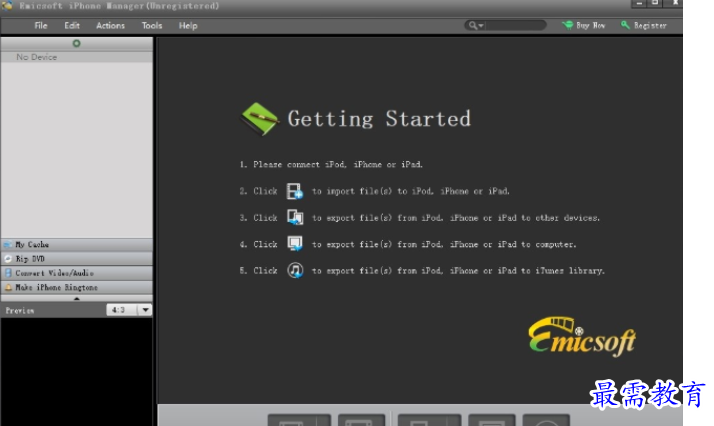Open the Actions menu
The image size is (714, 426).
110,25
